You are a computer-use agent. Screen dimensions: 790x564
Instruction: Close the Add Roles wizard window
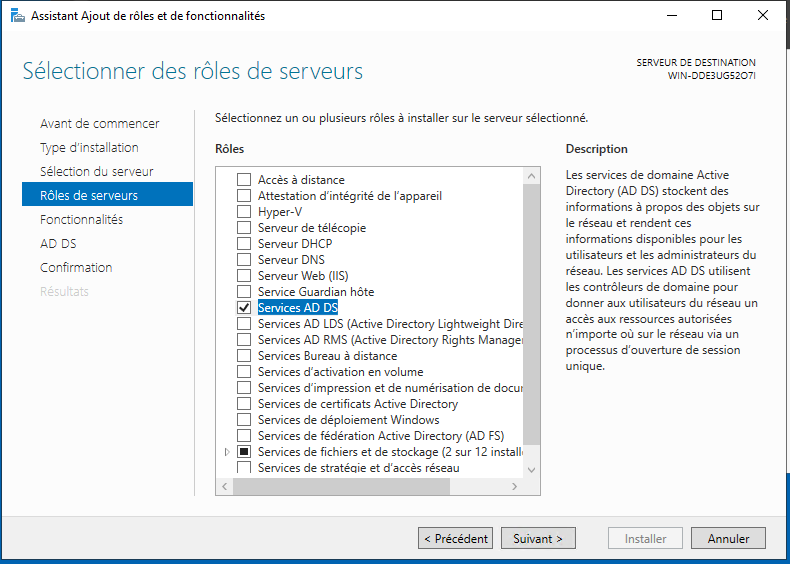[763, 16]
